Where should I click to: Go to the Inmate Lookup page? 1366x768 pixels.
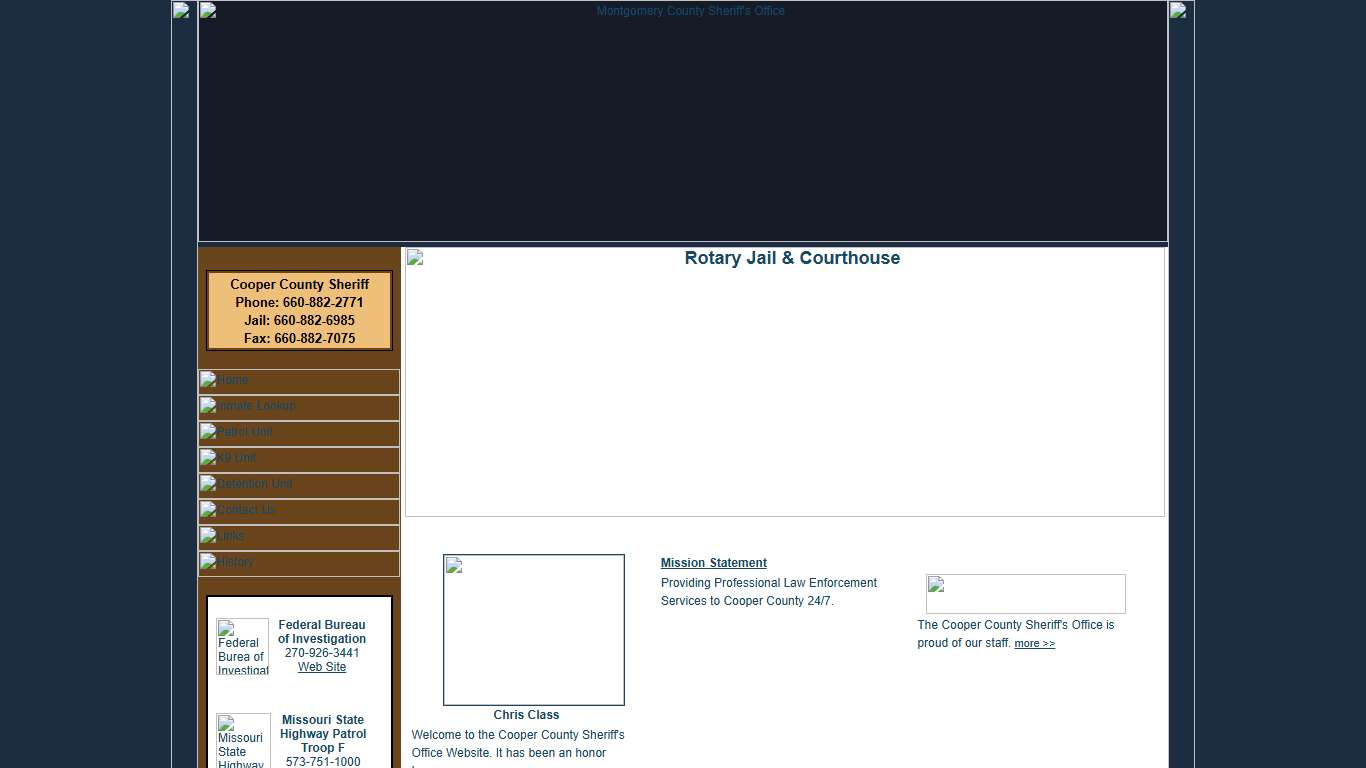click(x=298, y=407)
